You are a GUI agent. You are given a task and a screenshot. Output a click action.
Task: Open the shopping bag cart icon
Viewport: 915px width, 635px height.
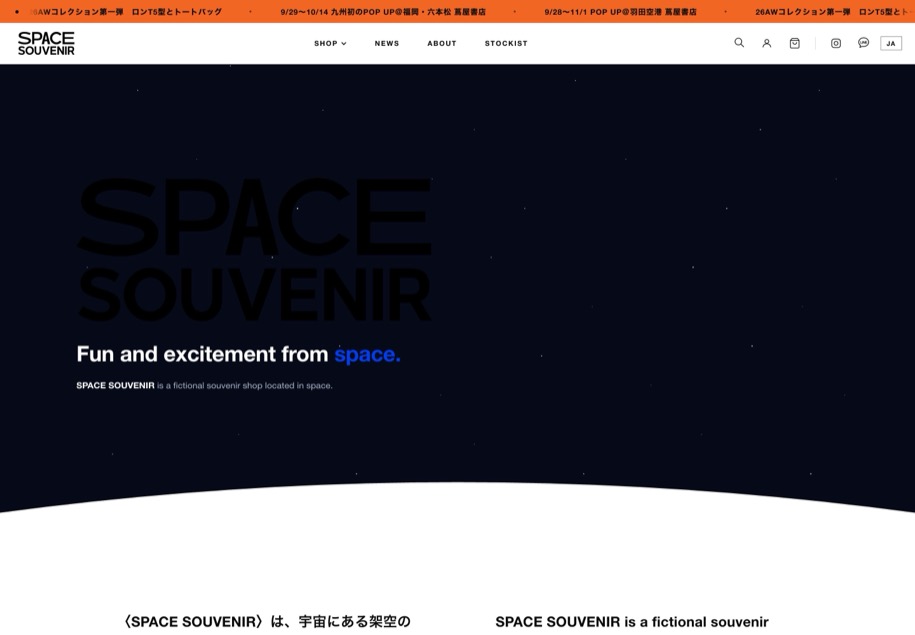(795, 43)
